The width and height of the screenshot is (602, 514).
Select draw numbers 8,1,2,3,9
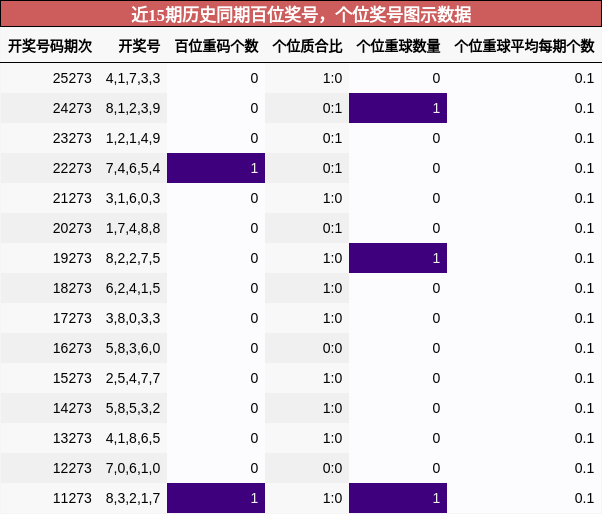pyautogui.click(x=133, y=108)
